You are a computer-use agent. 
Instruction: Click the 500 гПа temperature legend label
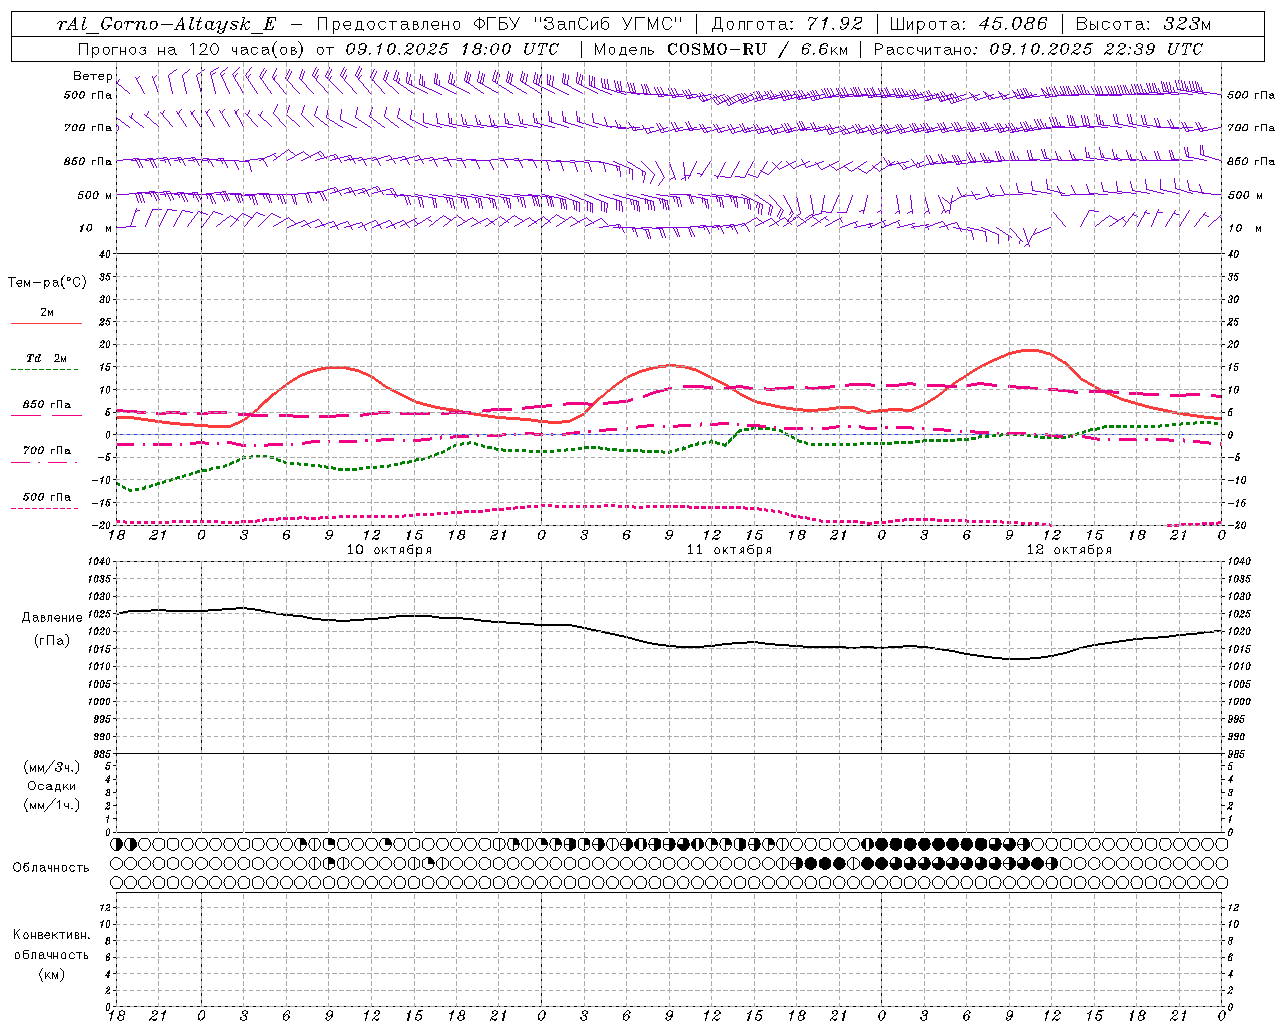[47, 497]
